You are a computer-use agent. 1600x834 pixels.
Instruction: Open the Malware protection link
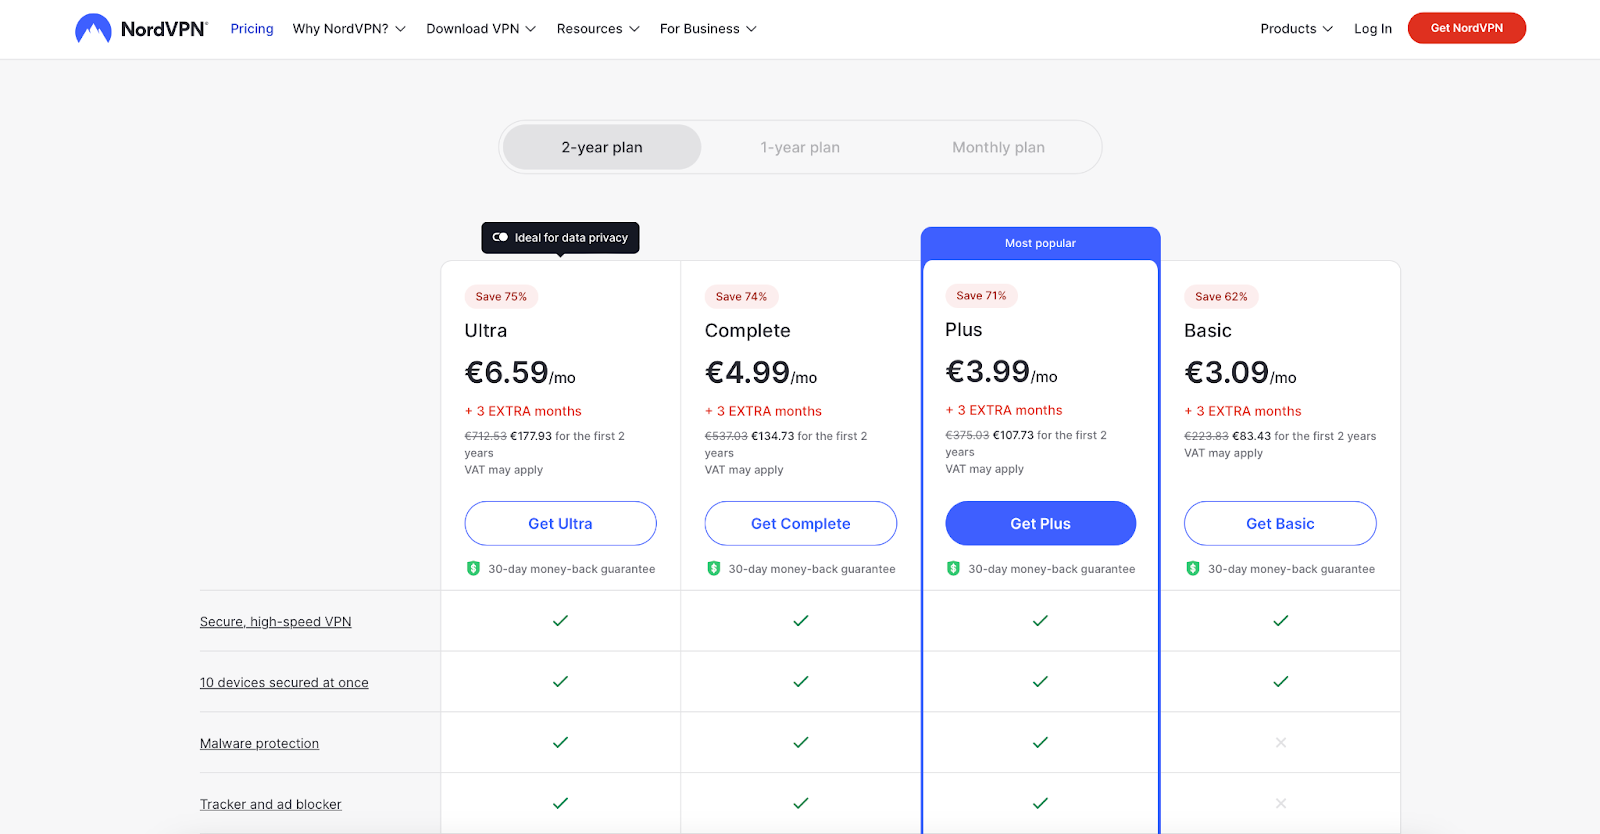(259, 744)
